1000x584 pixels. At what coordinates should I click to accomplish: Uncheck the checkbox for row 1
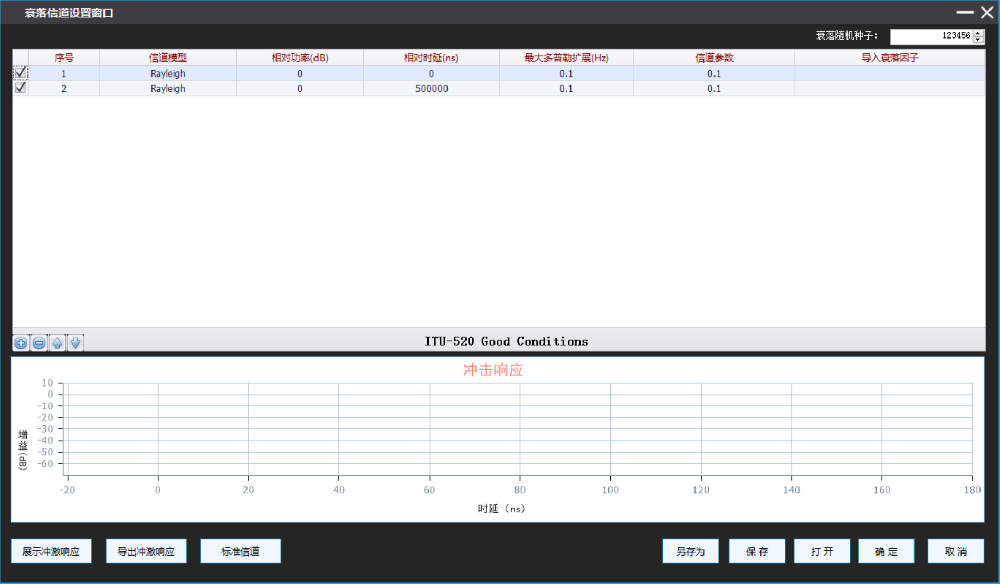click(20, 73)
